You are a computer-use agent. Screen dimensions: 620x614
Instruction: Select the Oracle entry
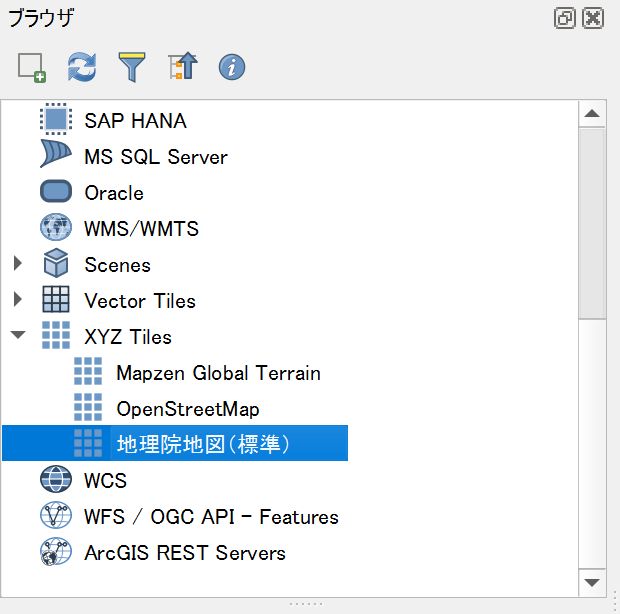coord(114,193)
